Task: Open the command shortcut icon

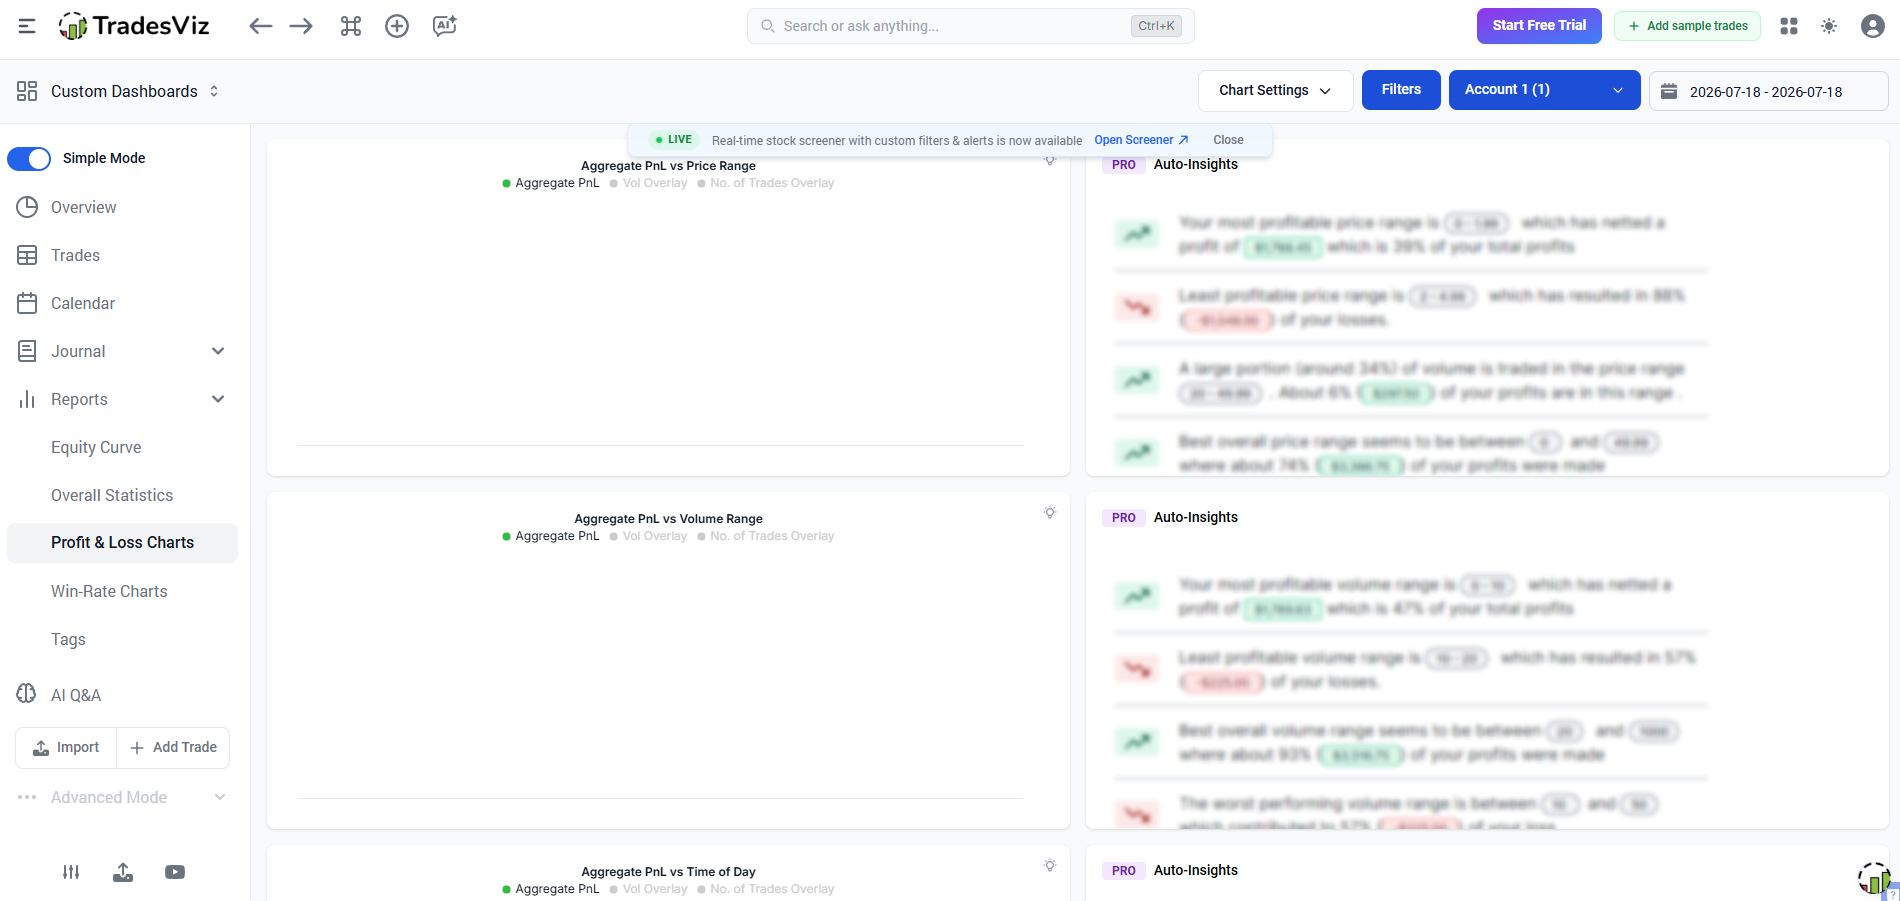Action: click(x=351, y=26)
